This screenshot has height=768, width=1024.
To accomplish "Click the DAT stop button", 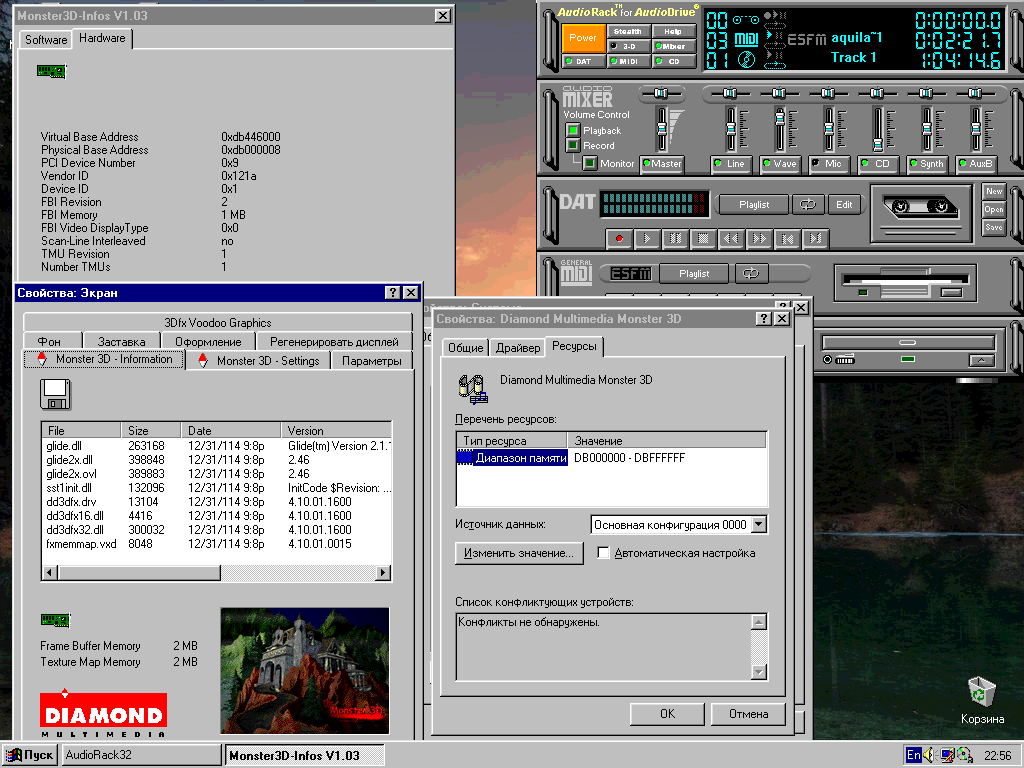I will pyautogui.click(x=703, y=239).
